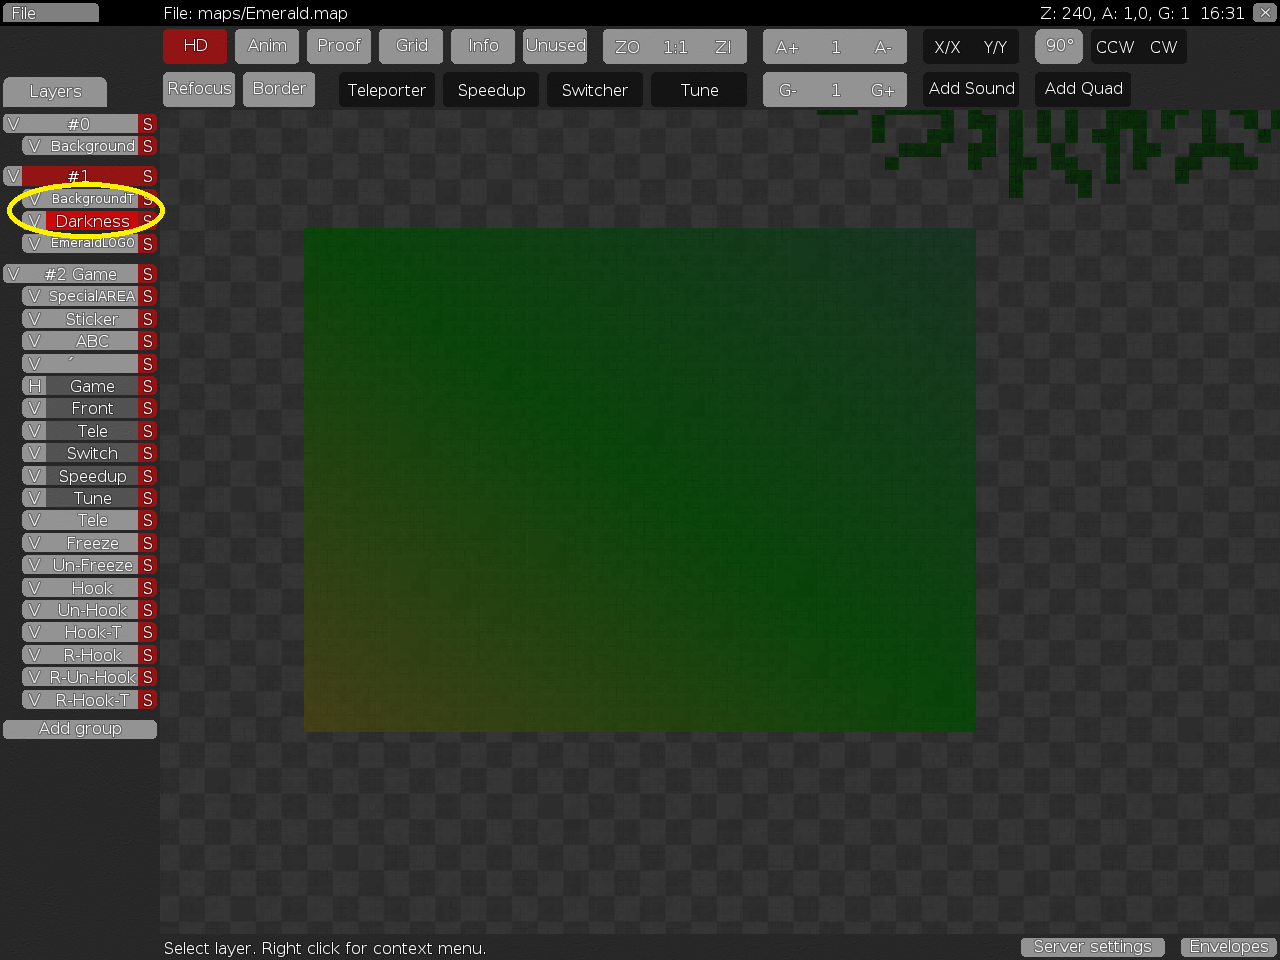Increase animation speed with A+
Viewport: 1280px width, 960px height.
tap(789, 46)
